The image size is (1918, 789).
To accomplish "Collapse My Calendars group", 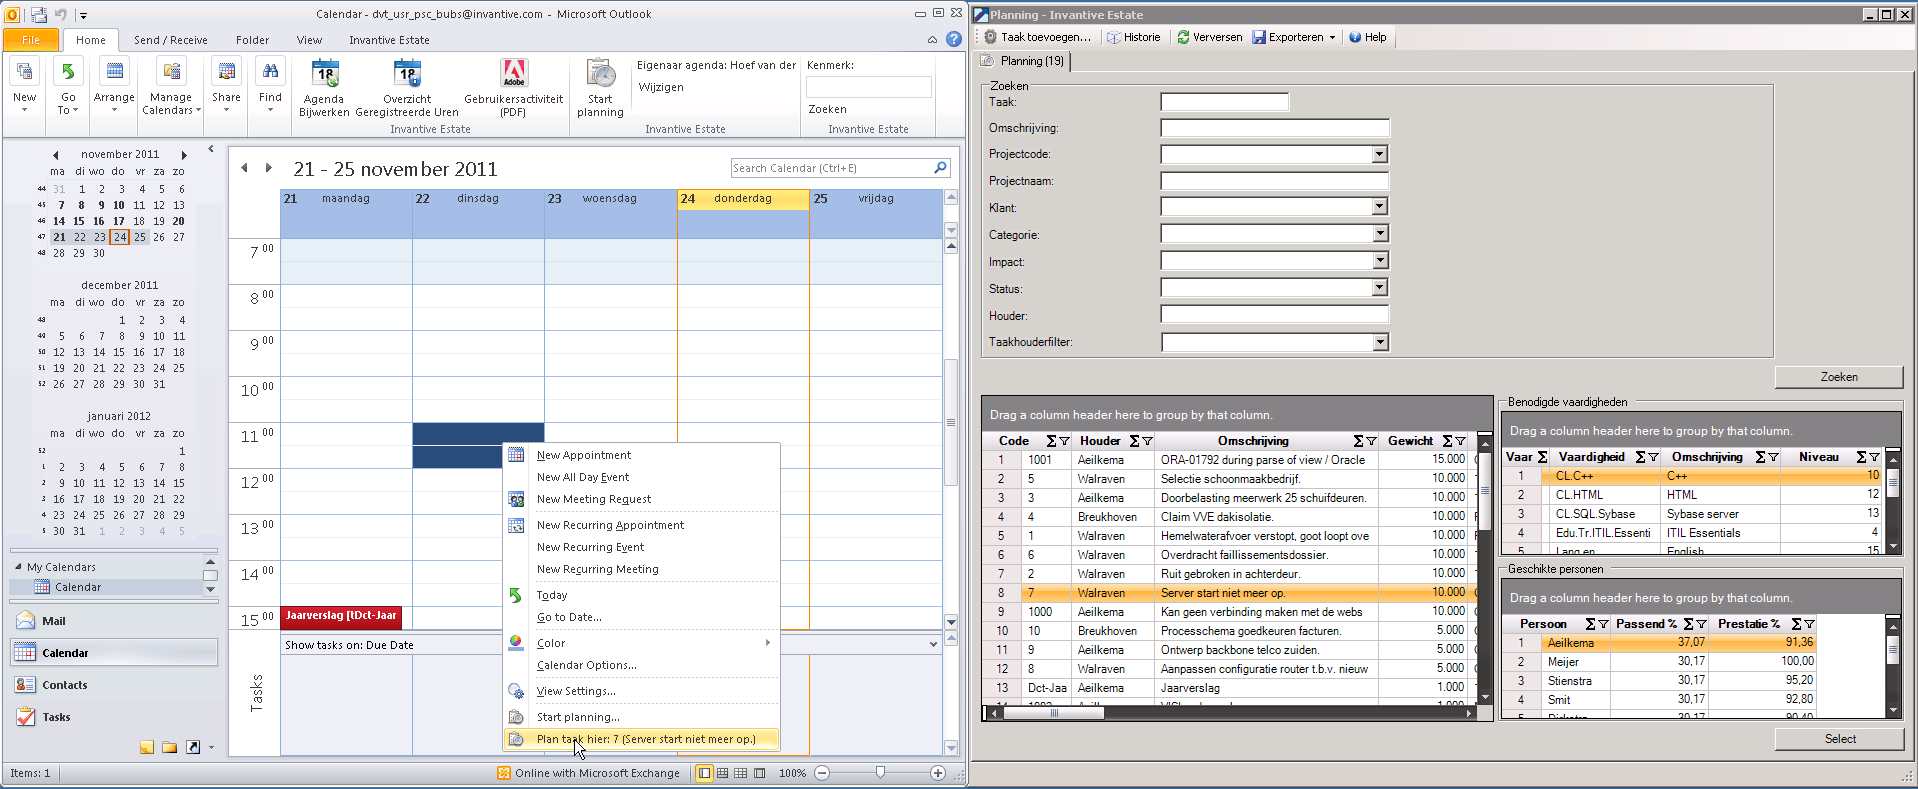I will click(18, 567).
